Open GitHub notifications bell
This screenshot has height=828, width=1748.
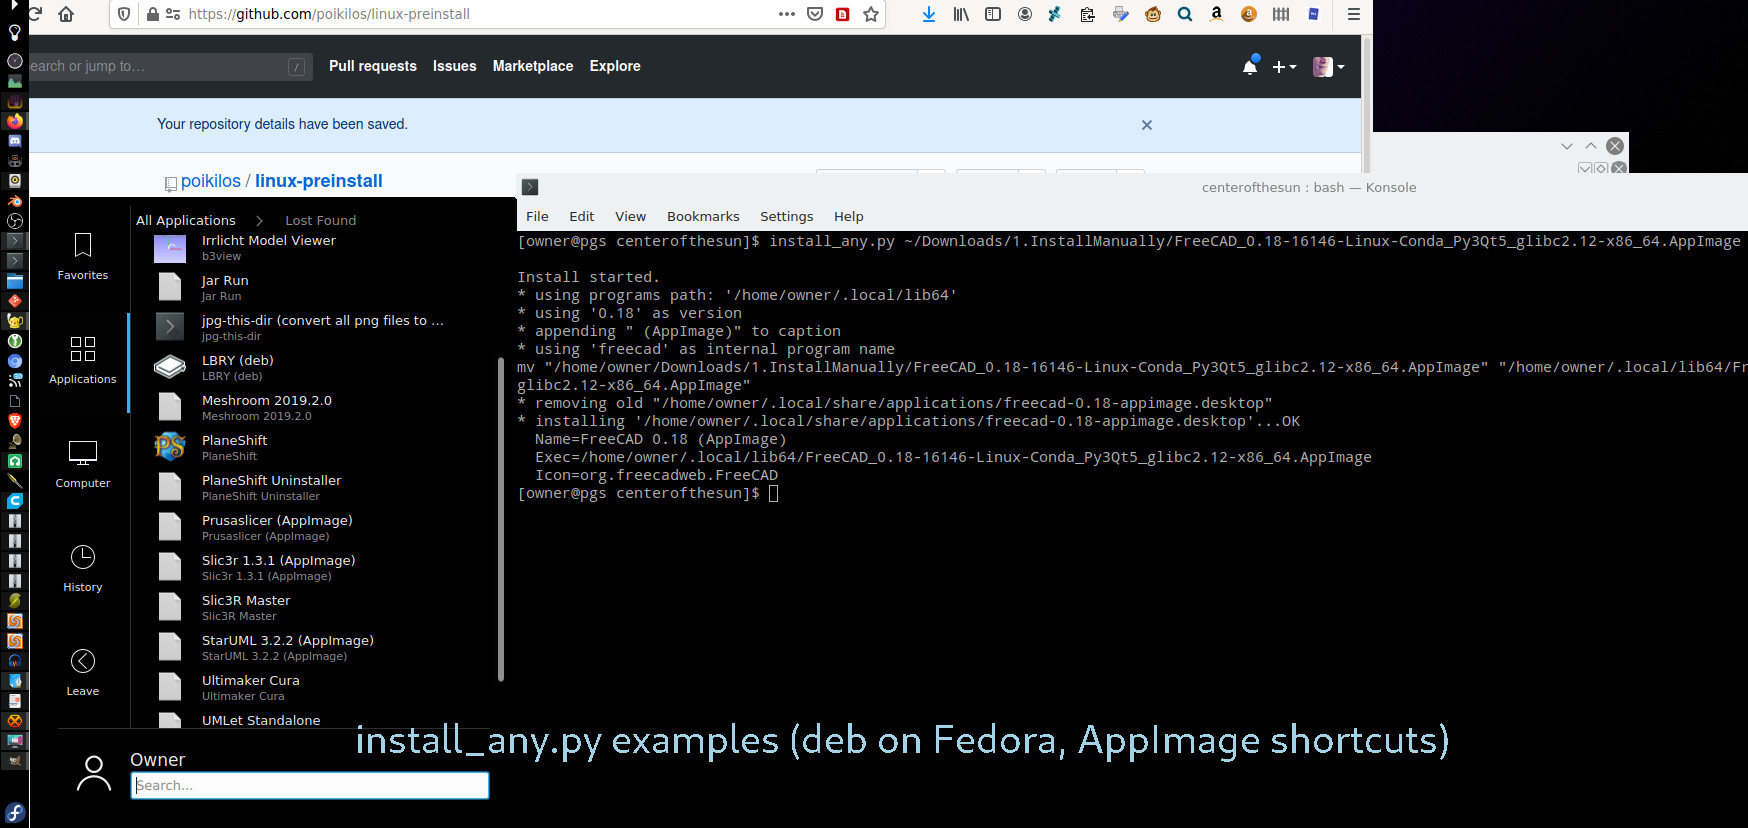[x=1250, y=66]
